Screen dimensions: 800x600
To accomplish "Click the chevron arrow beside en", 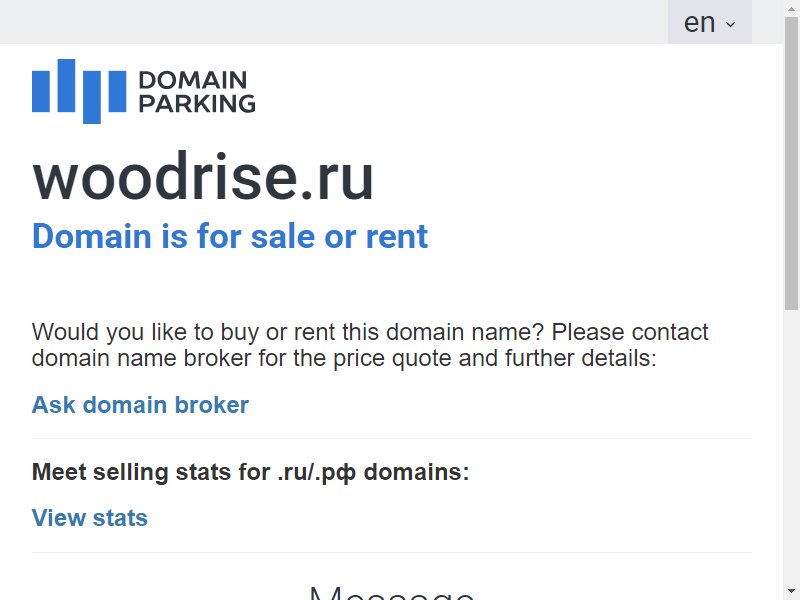I will tap(731, 24).
